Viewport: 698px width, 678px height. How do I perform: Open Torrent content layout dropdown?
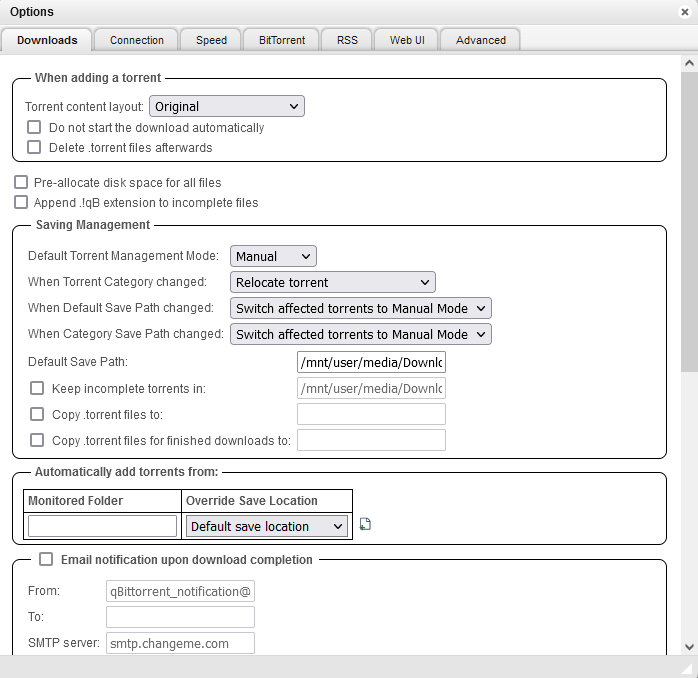point(227,106)
